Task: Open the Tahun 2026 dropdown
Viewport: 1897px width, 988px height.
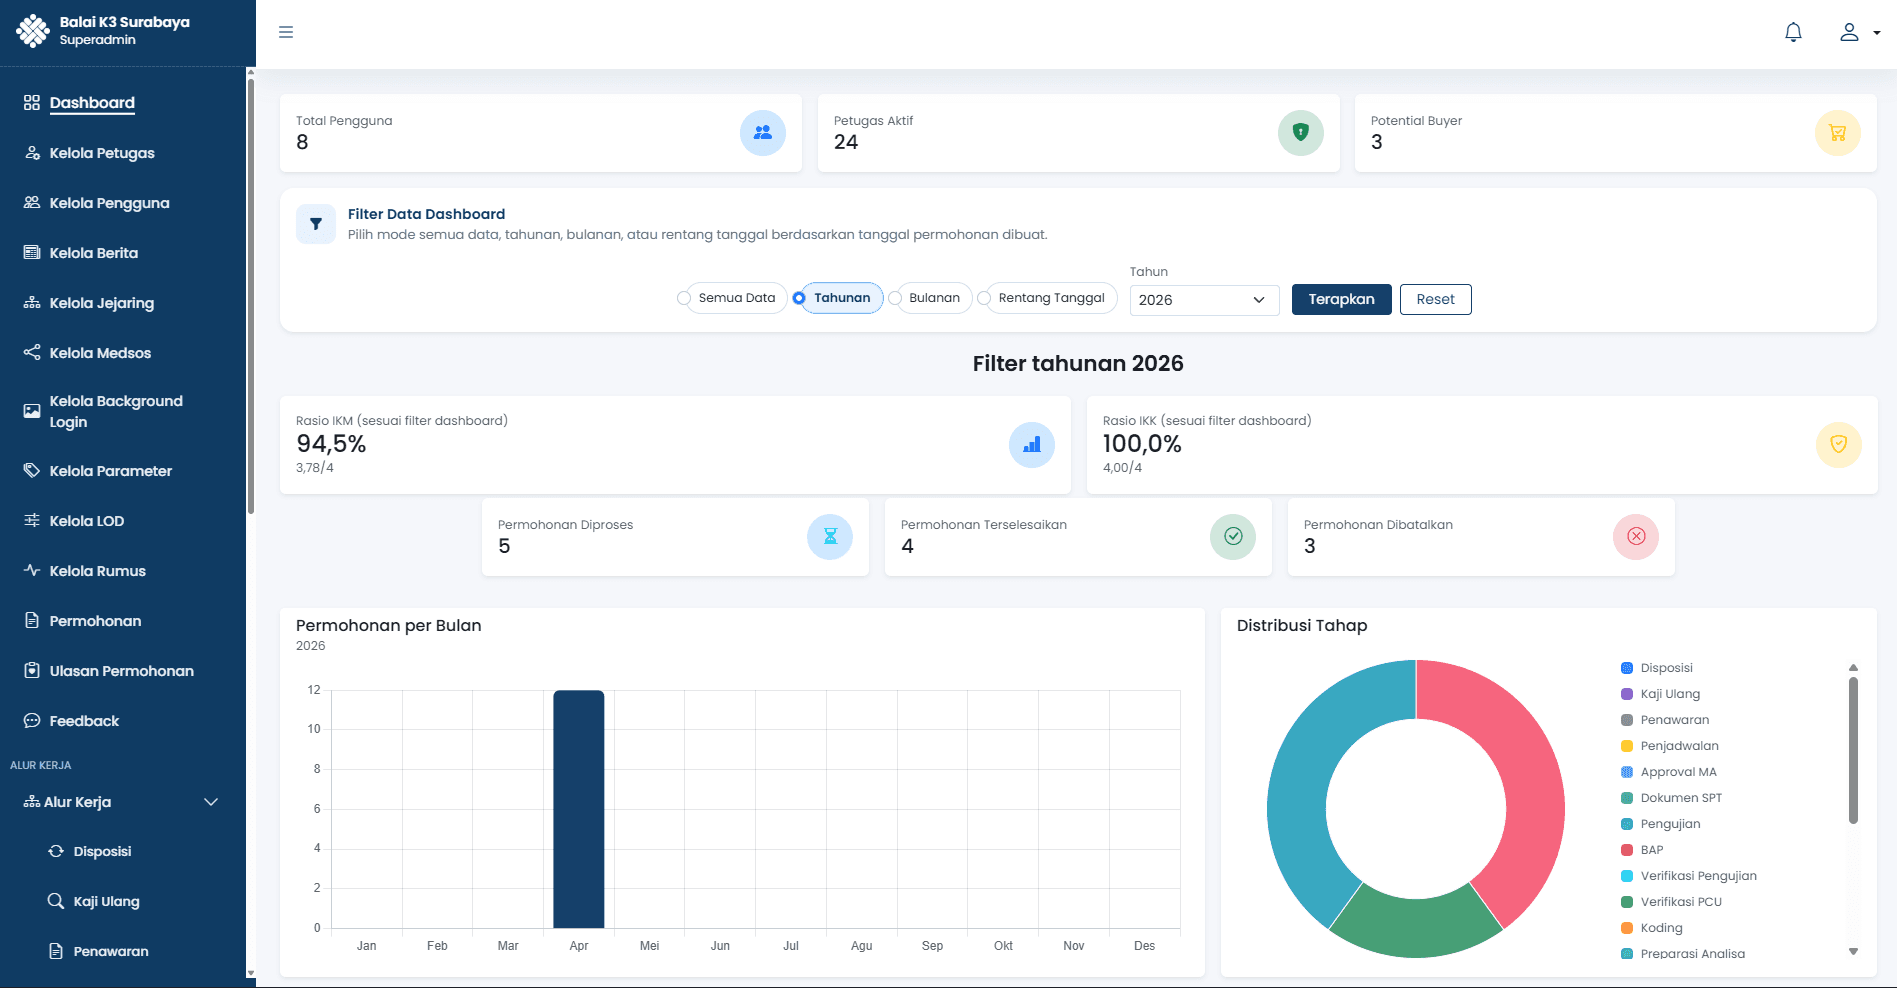Action: [1204, 300]
